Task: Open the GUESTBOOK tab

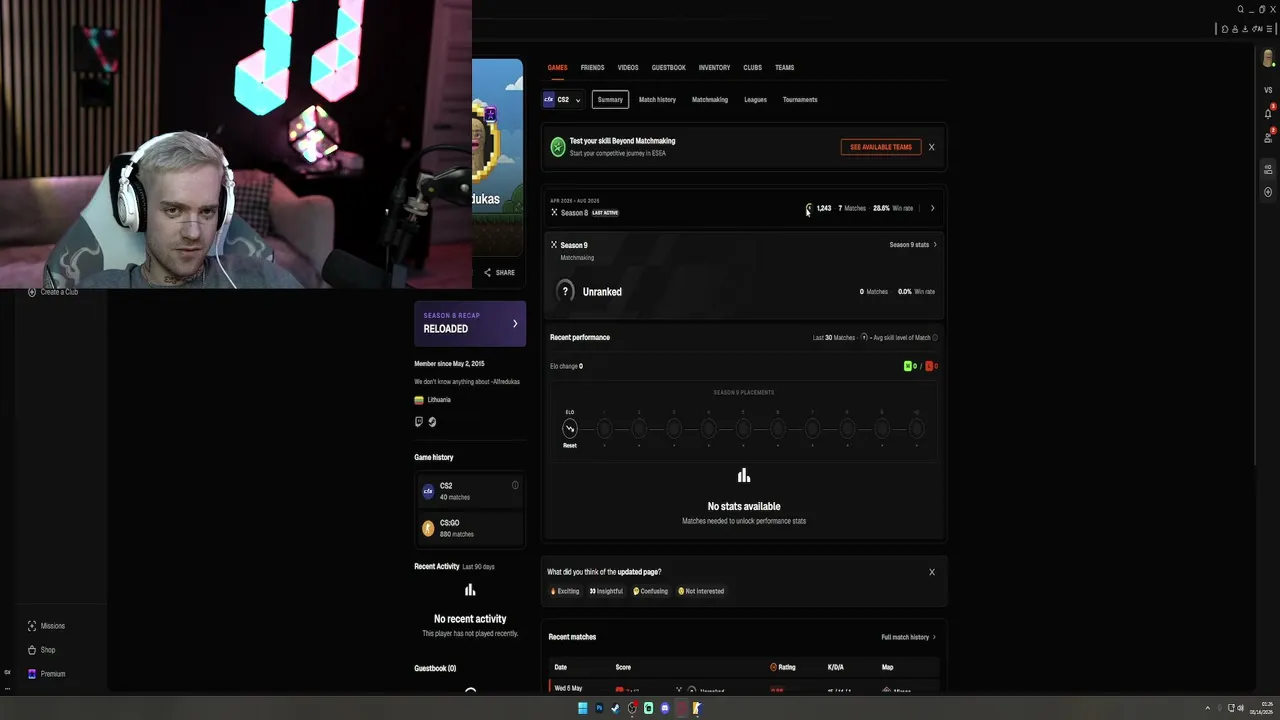Action: (x=669, y=68)
